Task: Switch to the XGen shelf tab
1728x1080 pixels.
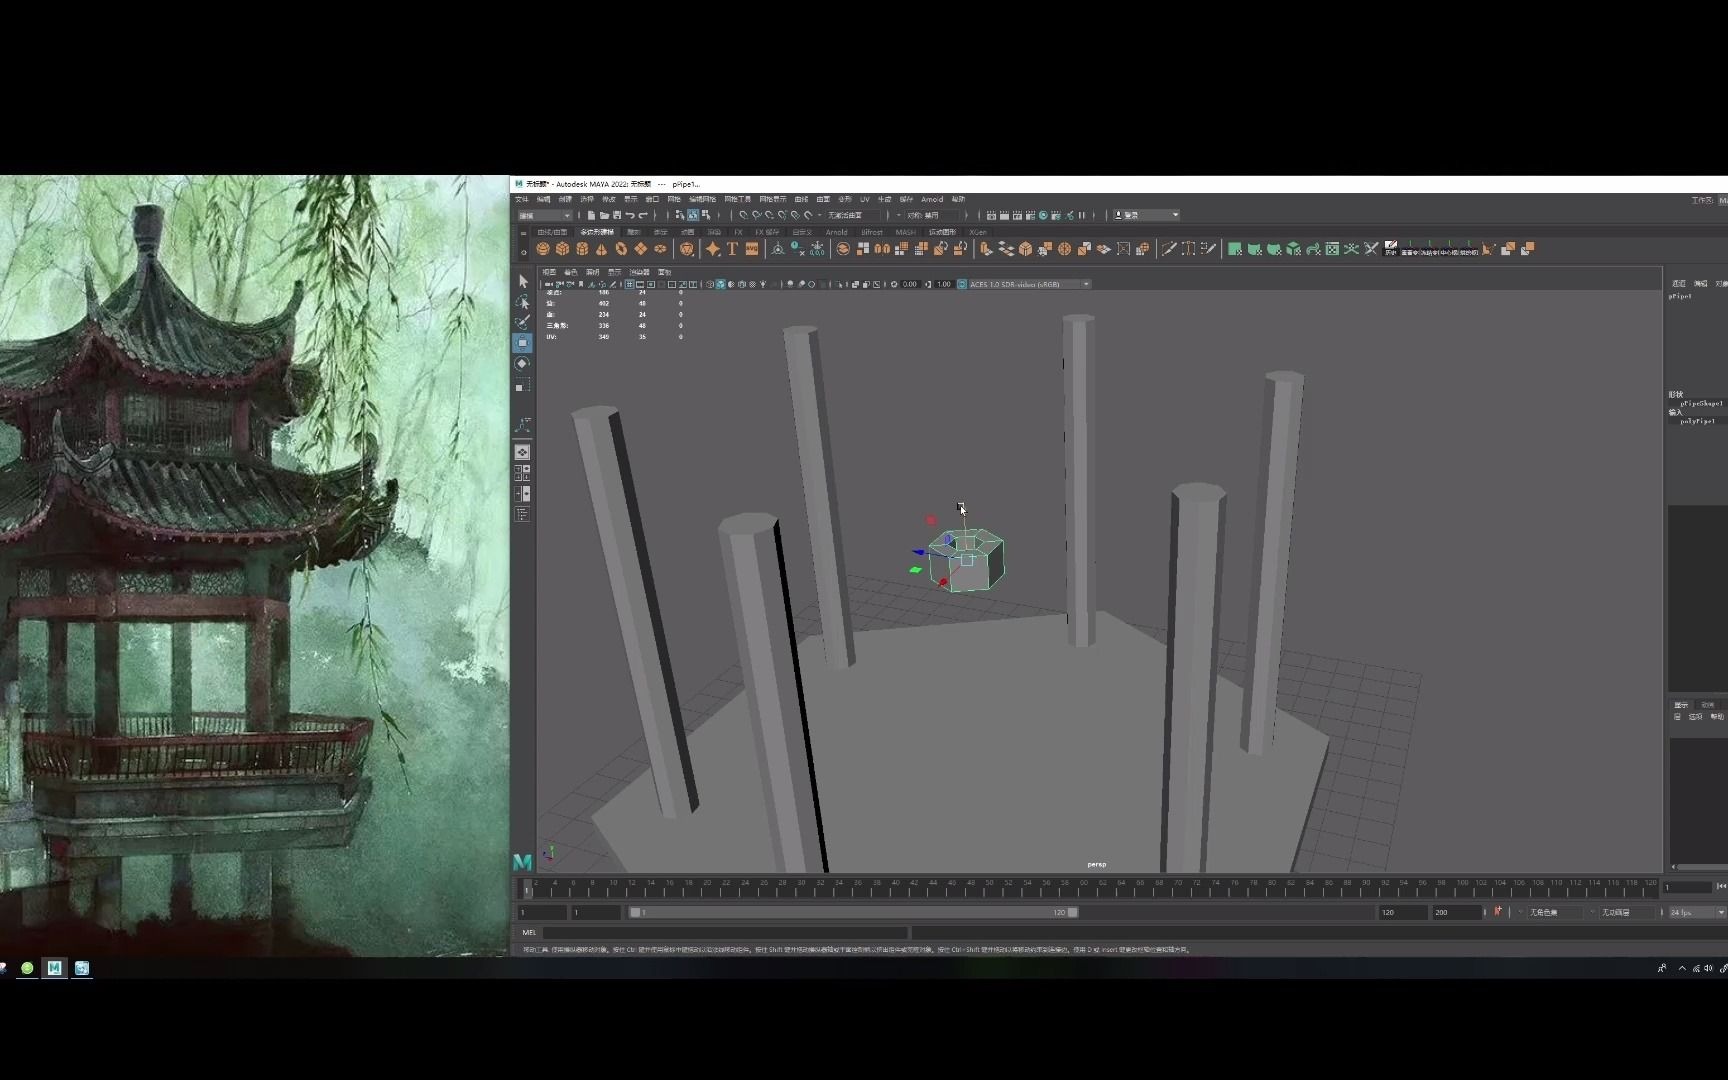Action: [978, 232]
